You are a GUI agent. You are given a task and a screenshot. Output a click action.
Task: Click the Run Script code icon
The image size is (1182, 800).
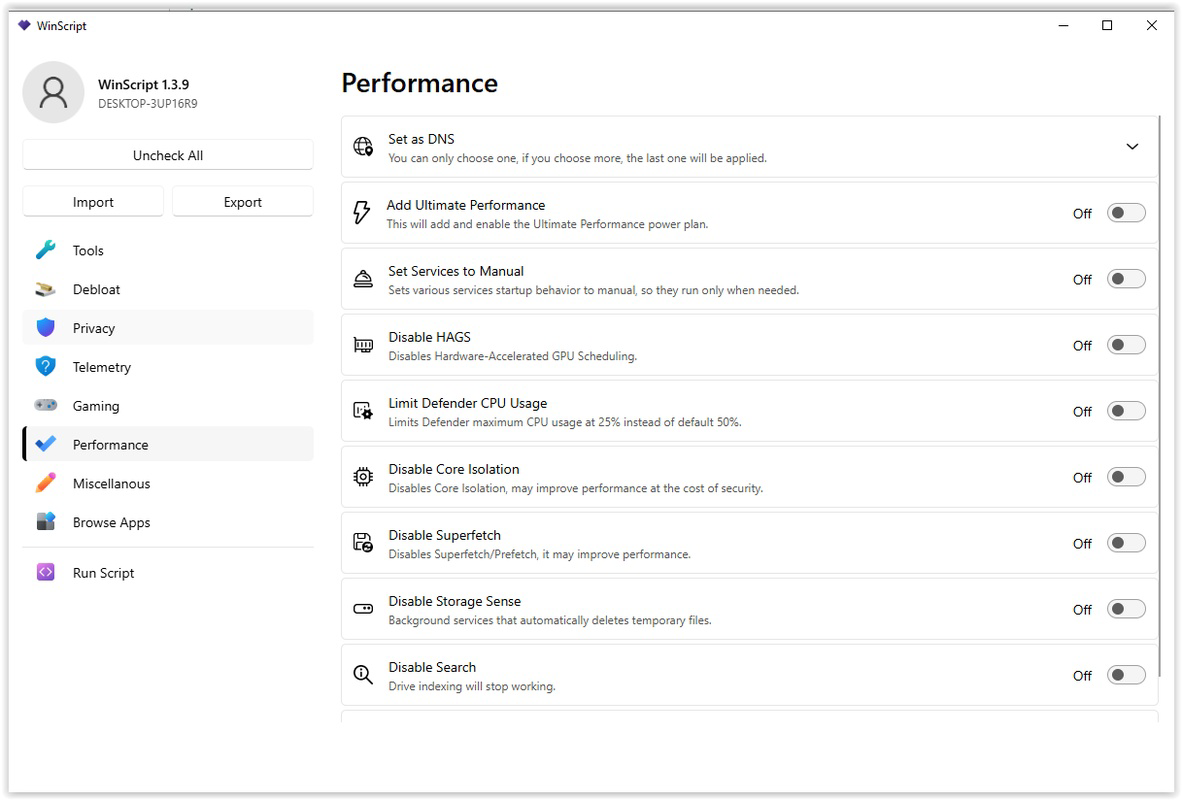point(45,572)
